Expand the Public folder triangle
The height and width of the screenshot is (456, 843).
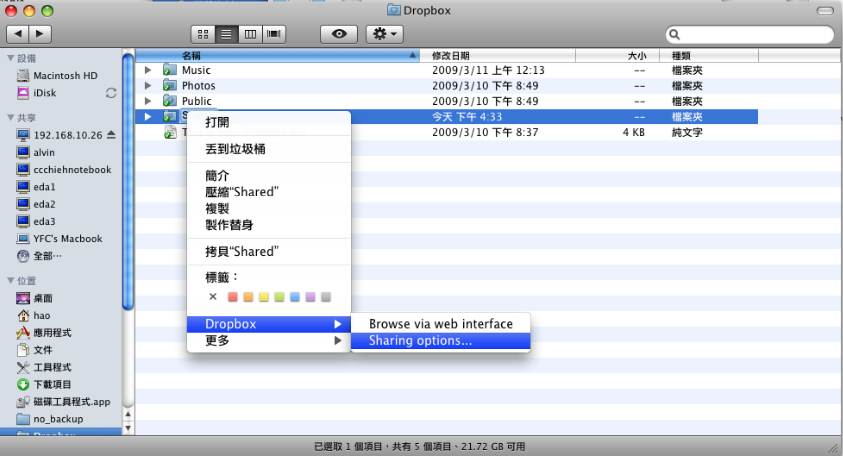pyautogui.click(x=148, y=101)
